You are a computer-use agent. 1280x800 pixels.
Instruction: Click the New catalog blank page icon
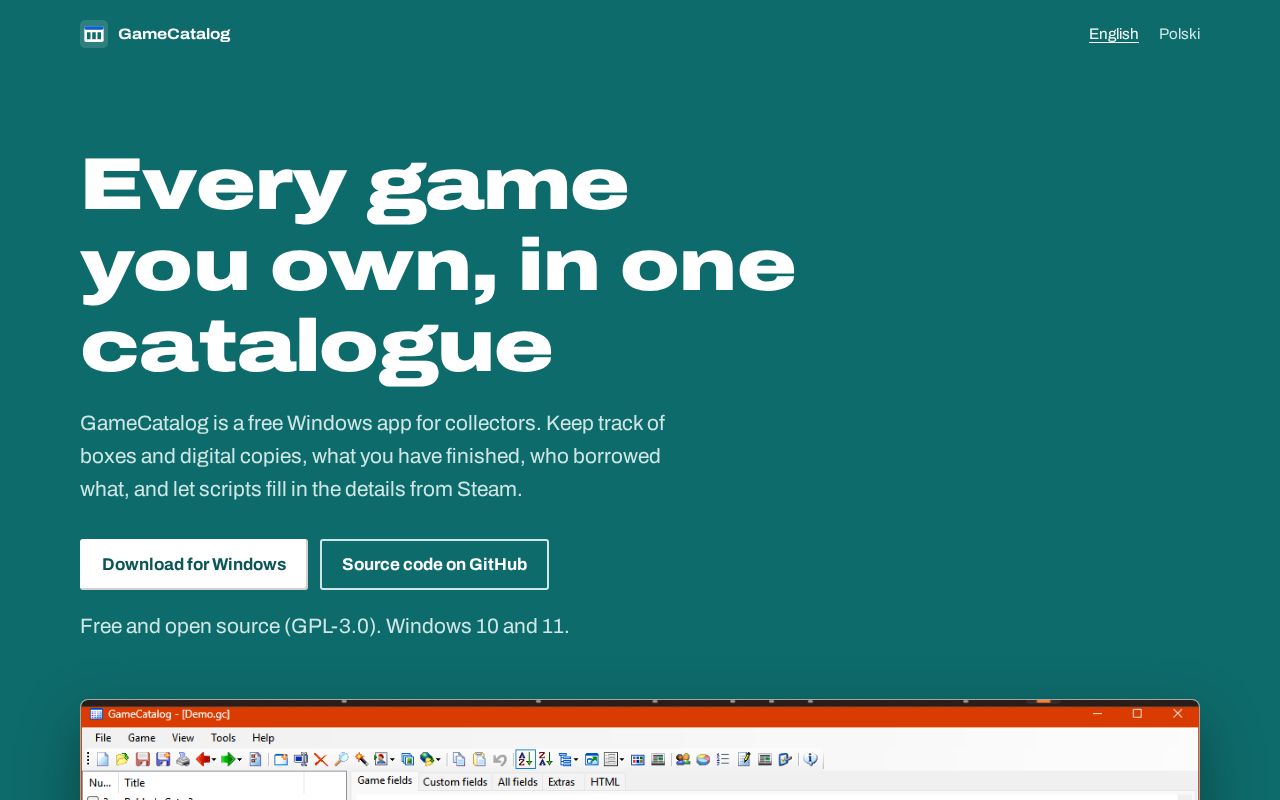[102, 760]
